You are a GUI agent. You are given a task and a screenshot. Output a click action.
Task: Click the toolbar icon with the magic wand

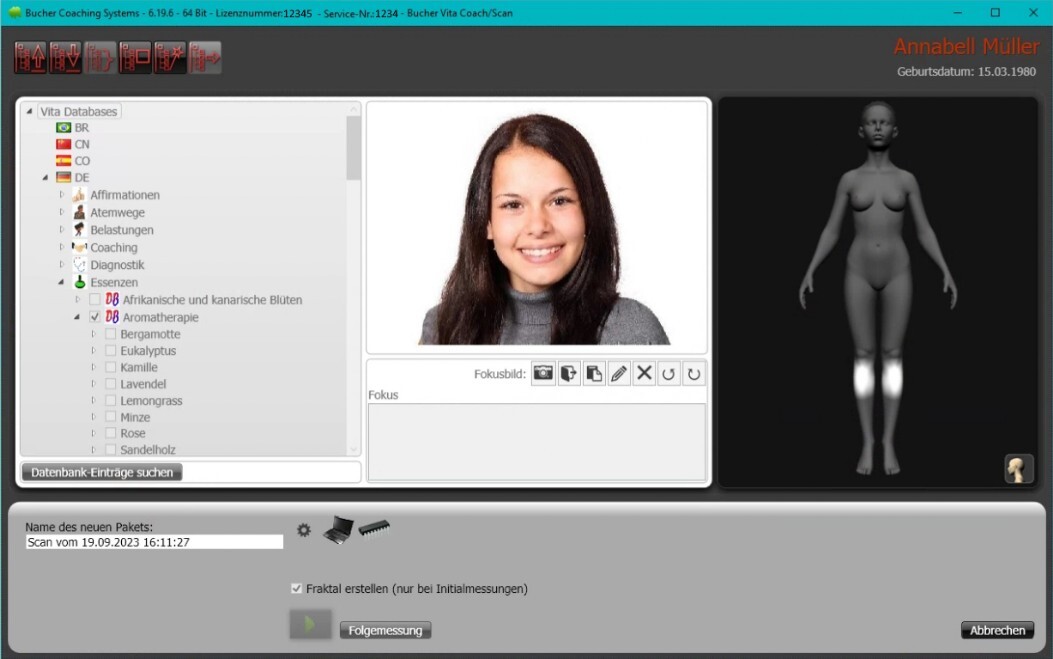coord(170,58)
